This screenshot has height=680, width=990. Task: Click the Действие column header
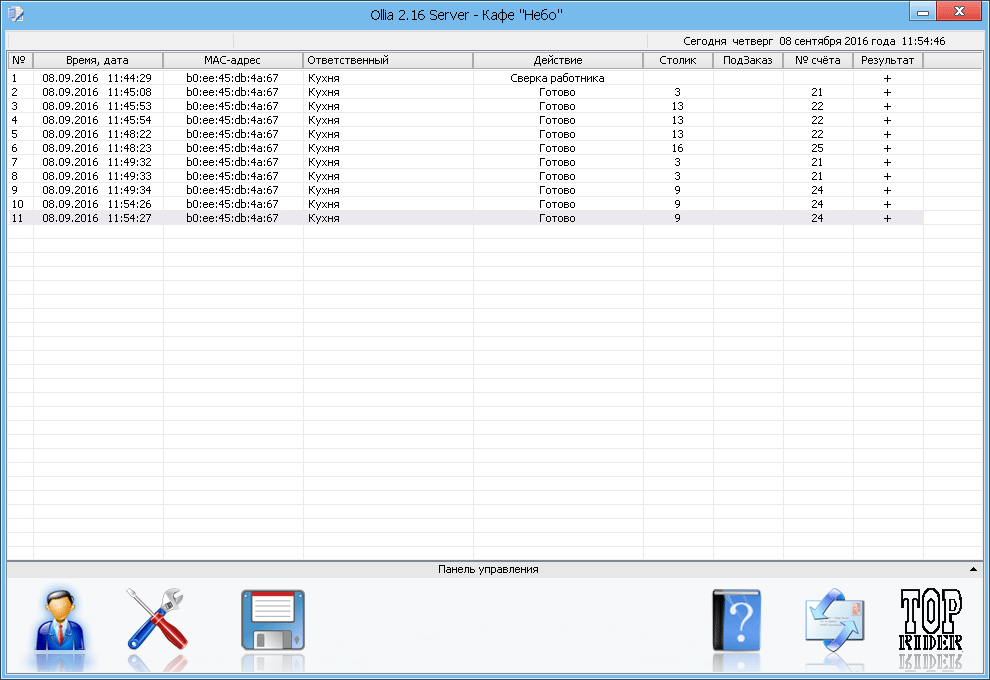[558, 61]
